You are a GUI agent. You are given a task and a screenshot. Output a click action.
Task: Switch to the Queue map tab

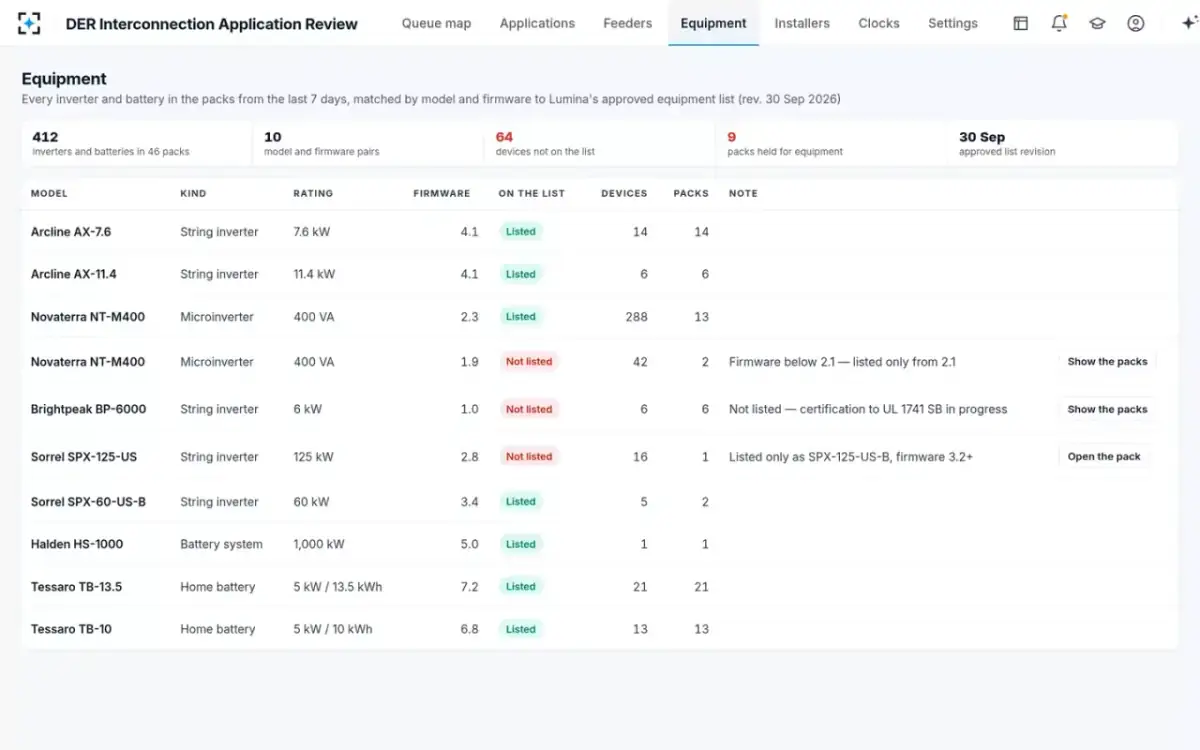pos(436,23)
